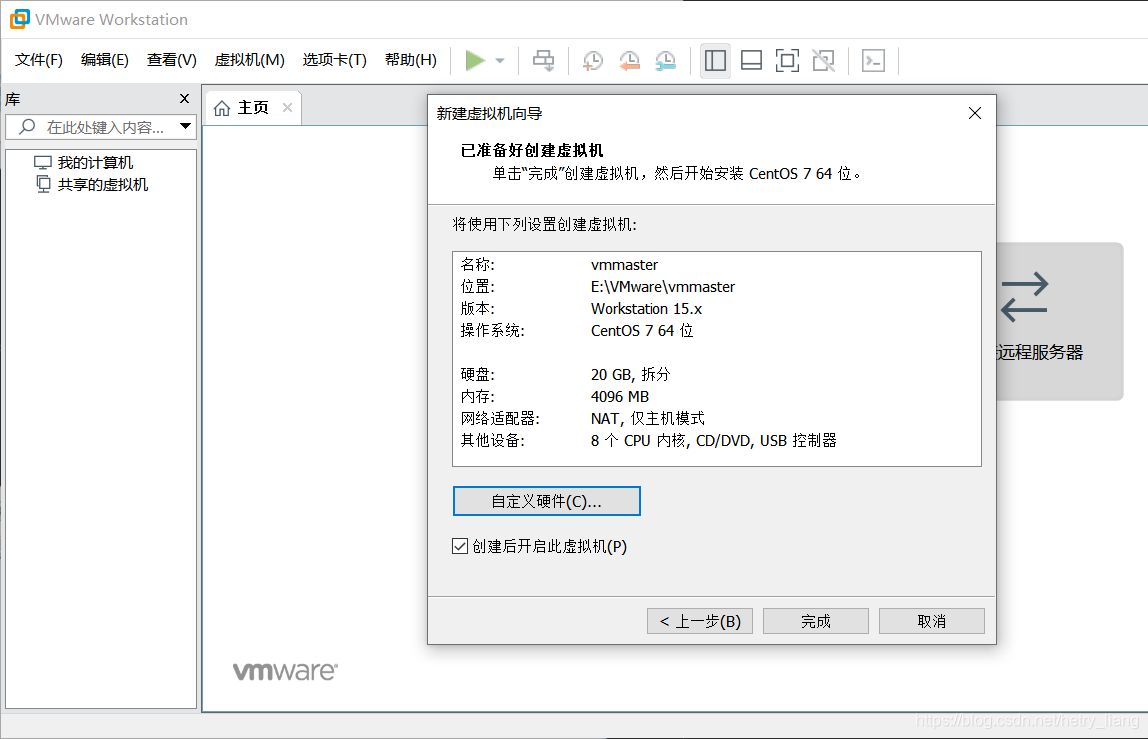The height and width of the screenshot is (739, 1148).
Task: Click the remote server arrows icon
Action: (x=1024, y=297)
